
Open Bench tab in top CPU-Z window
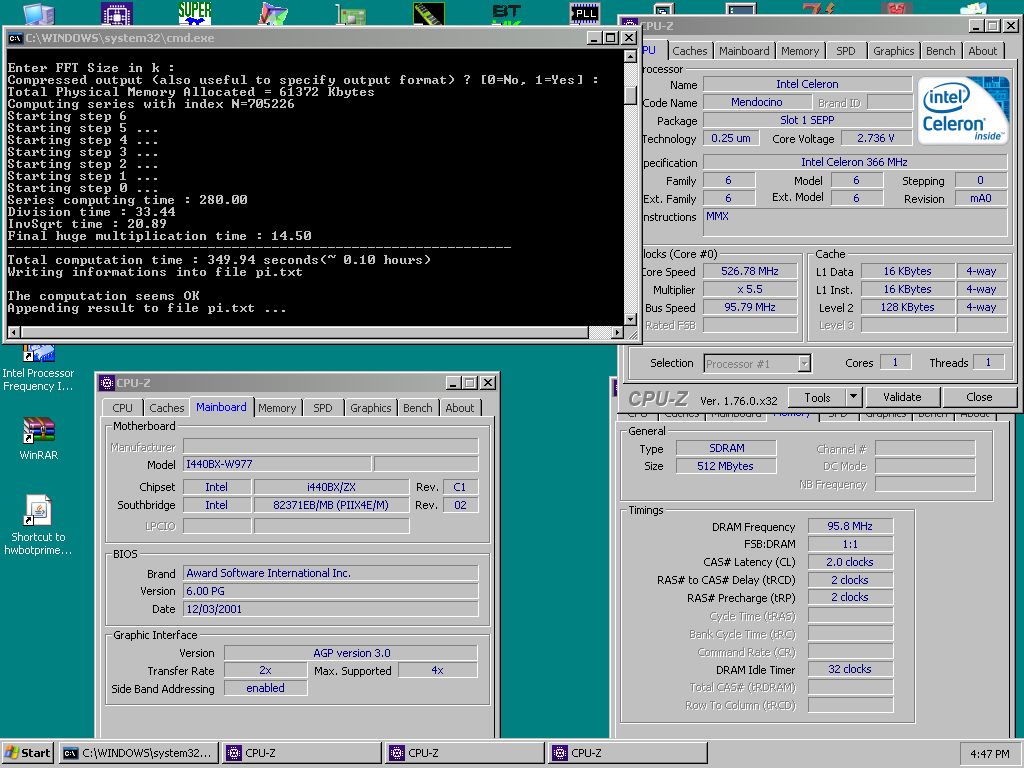pyautogui.click(x=940, y=51)
